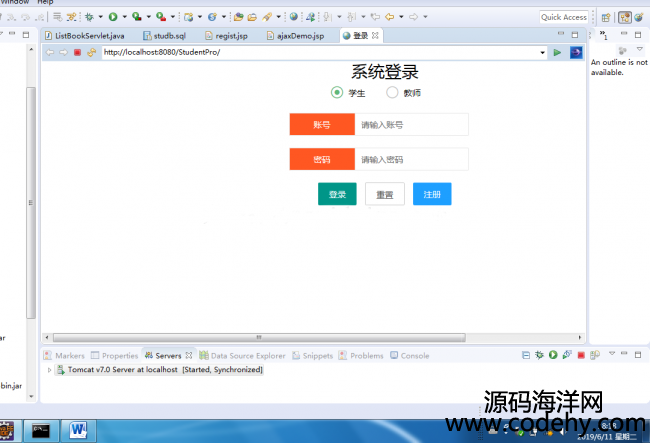Click the Quick Access search box

(x=564, y=17)
